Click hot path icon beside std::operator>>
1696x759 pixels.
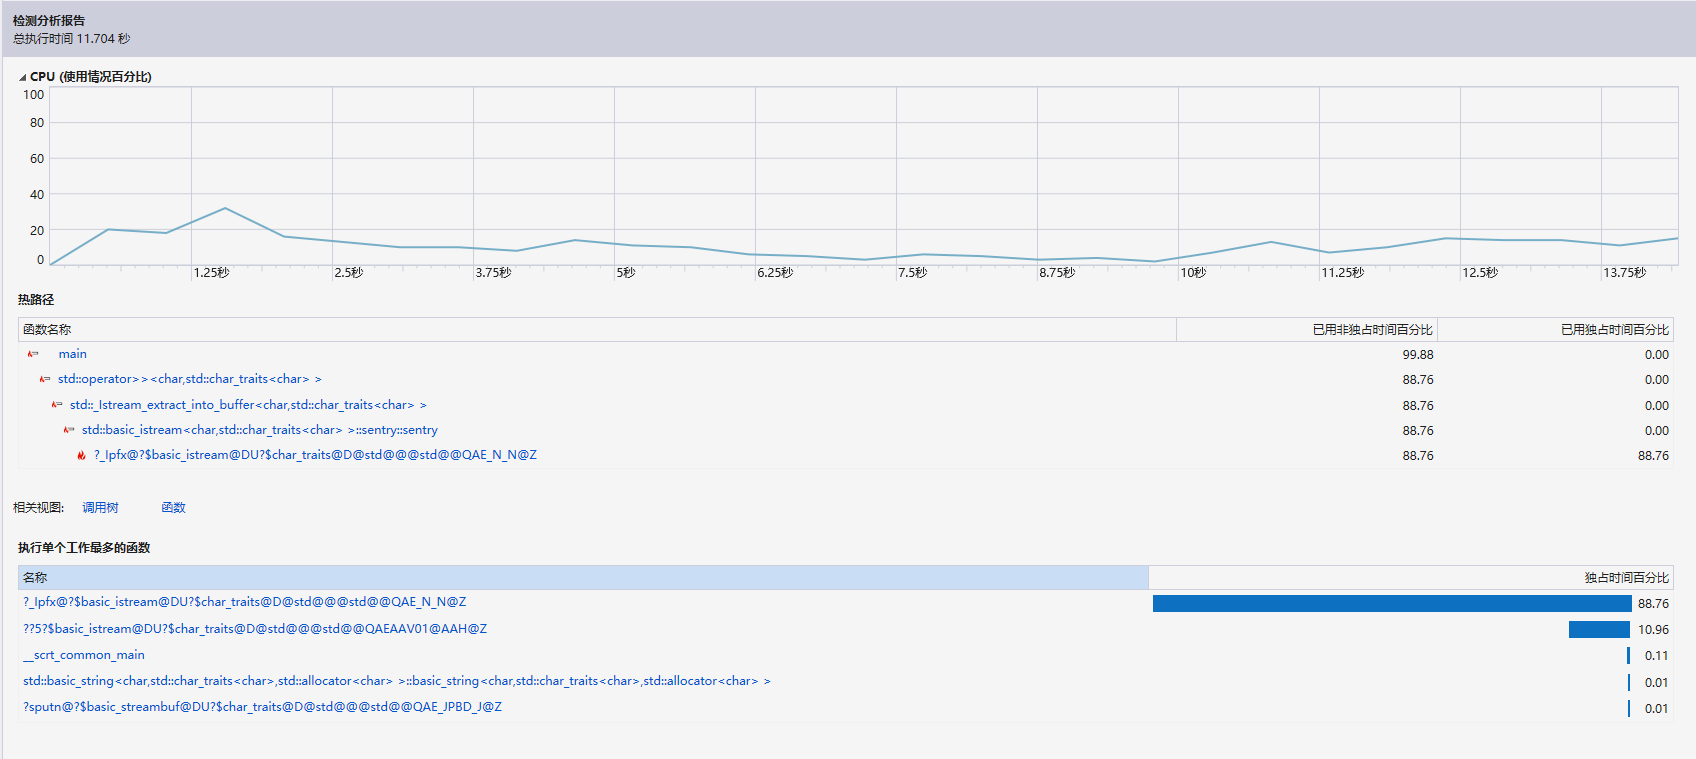pos(45,379)
